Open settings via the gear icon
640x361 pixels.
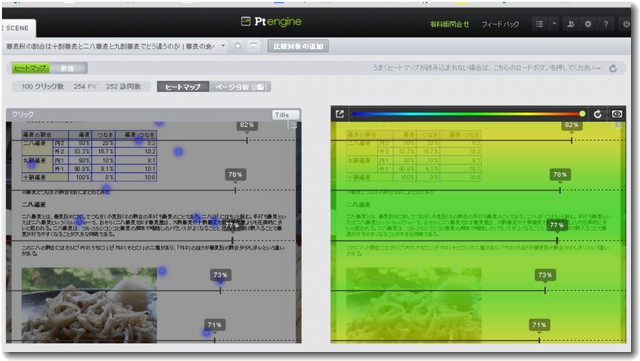[x=588, y=24]
